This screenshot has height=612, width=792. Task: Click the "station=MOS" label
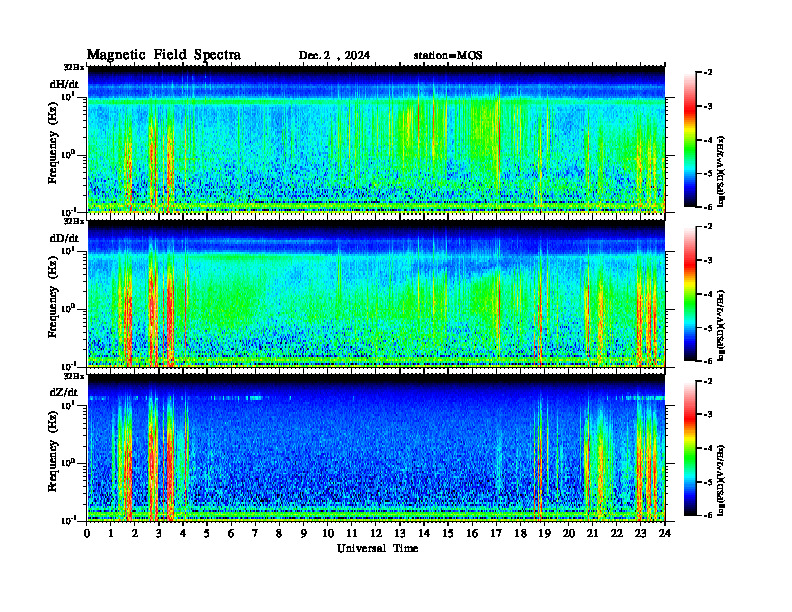448,55
